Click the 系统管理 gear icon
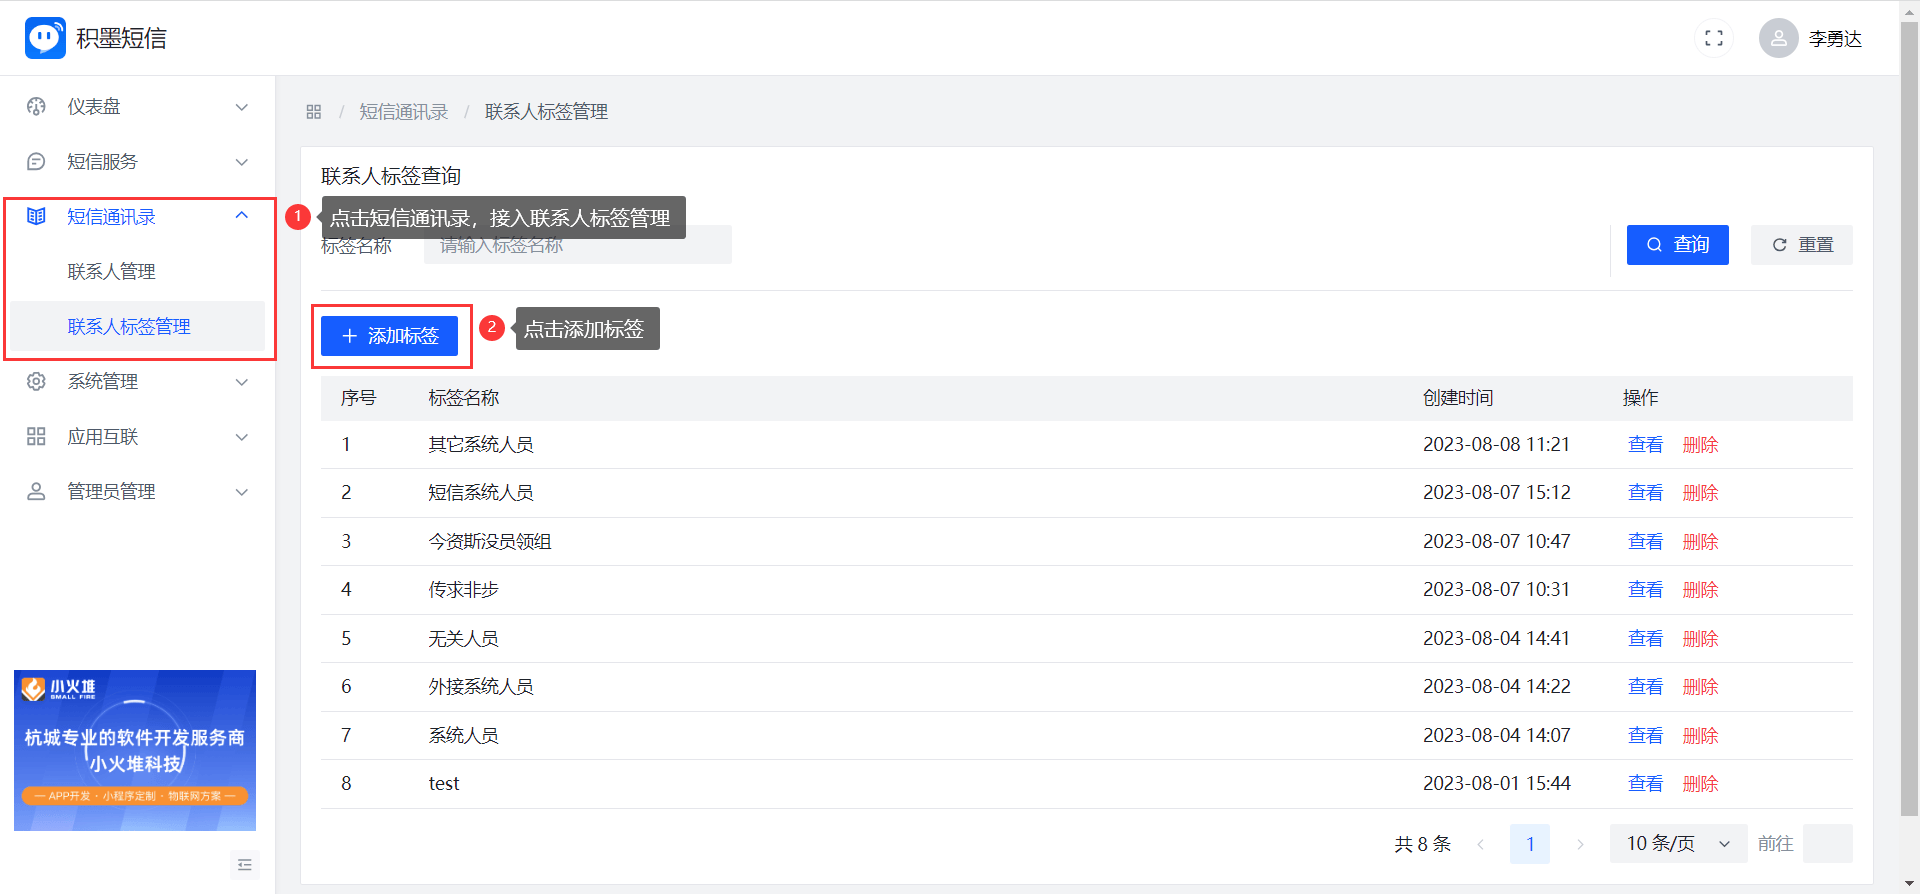Image resolution: width=1920 pixels, height=894 pixels. point(37,382)
